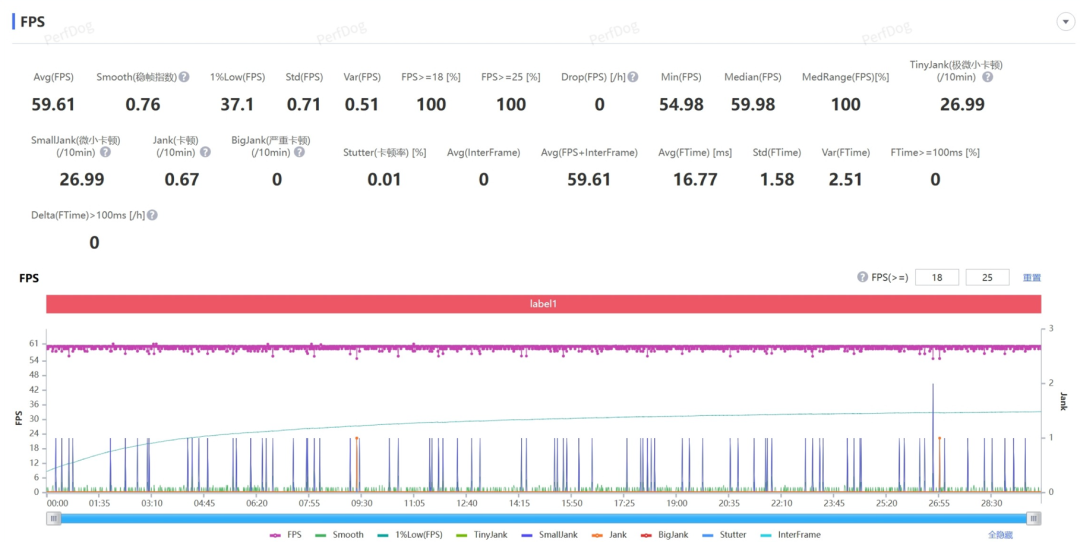Collapse the FPS section with arrow button

[1065, 22]
